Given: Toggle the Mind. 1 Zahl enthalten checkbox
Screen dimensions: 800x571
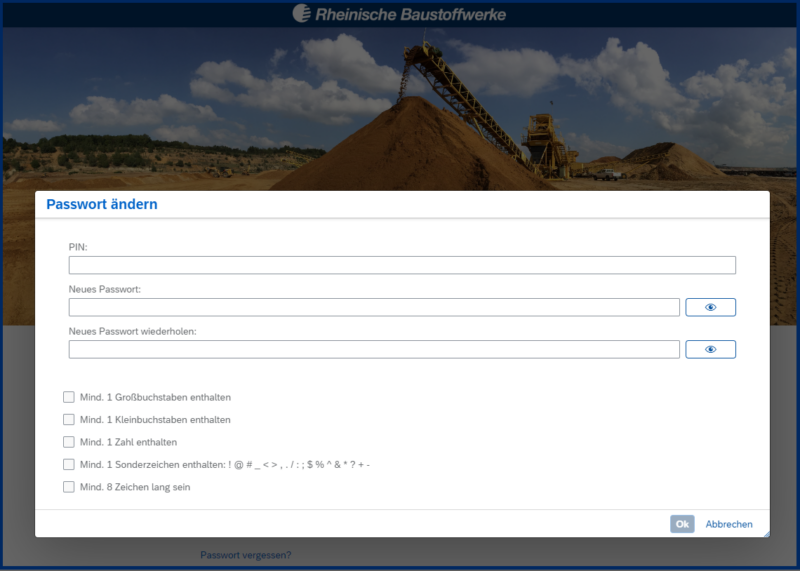Looking at the screenshot, I should click(69, 442).
